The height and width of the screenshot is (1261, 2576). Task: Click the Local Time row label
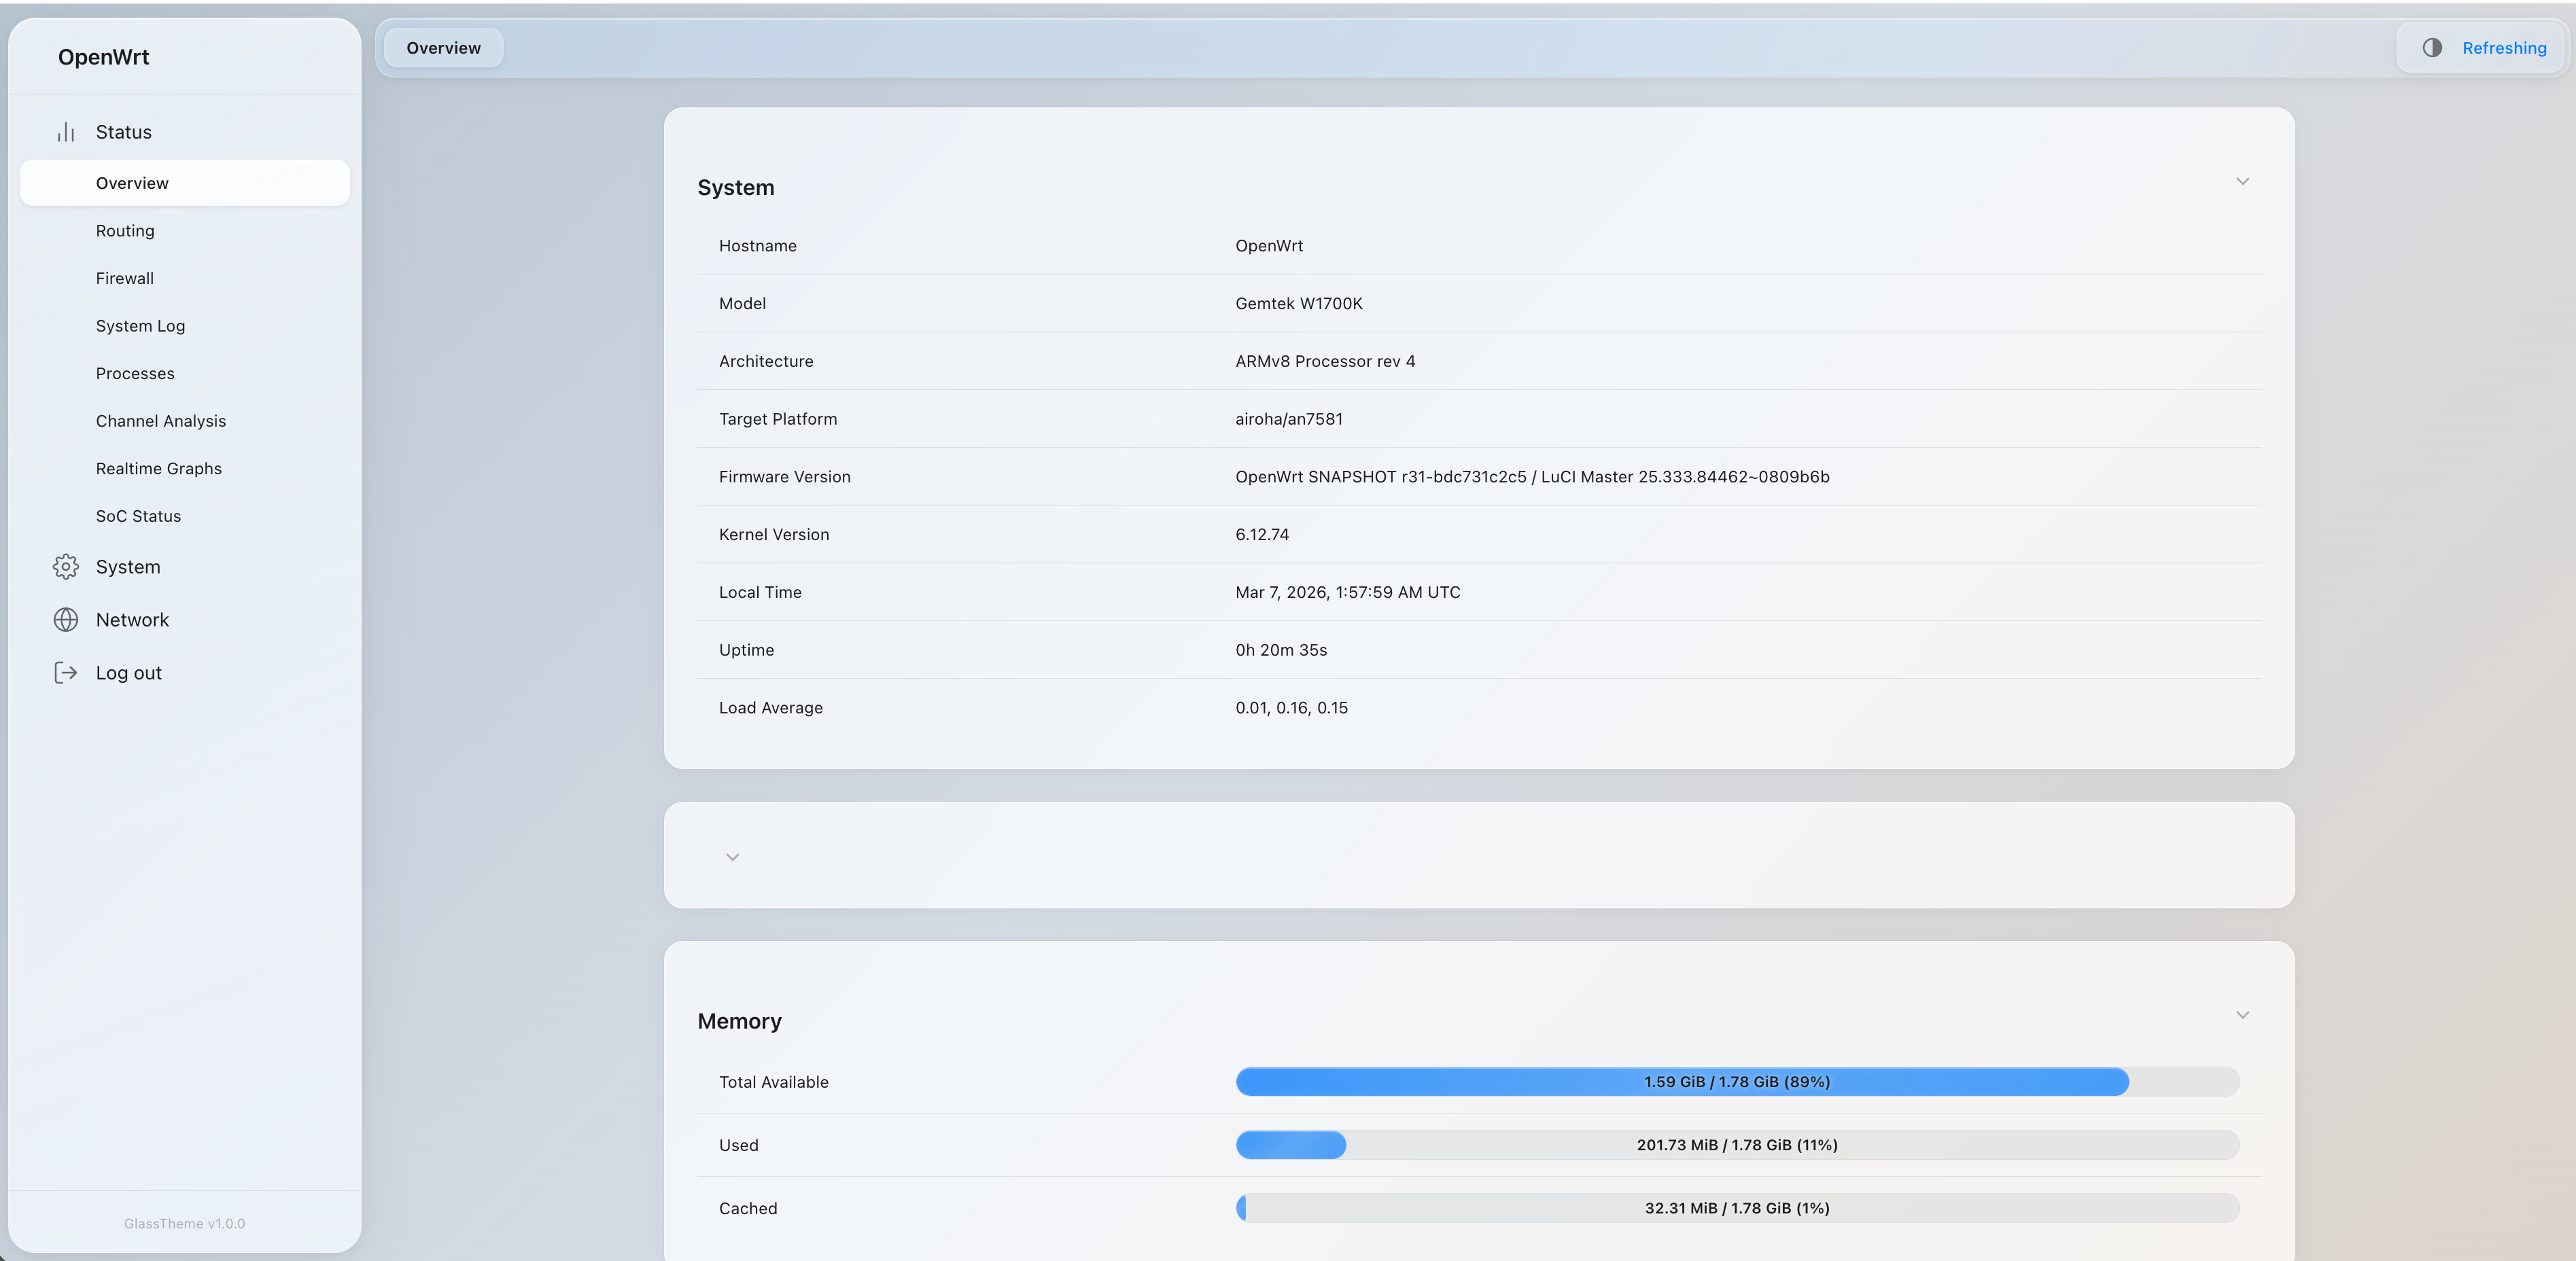760,592
